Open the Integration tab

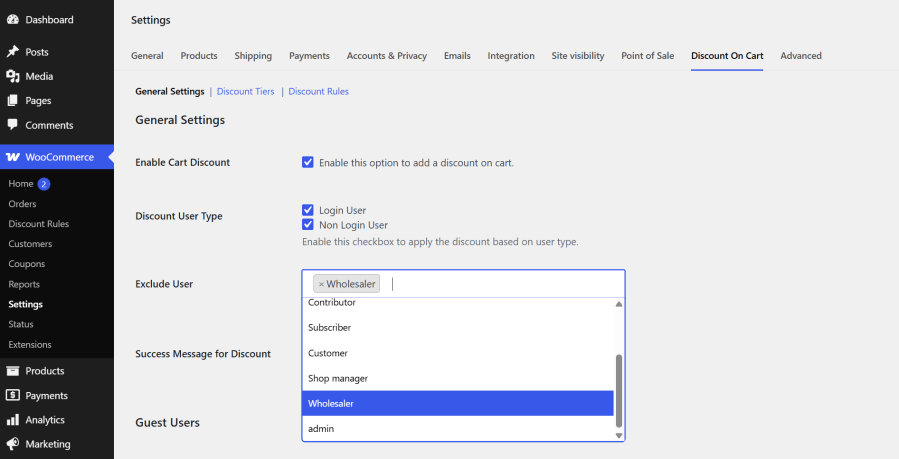coord(511,56)
